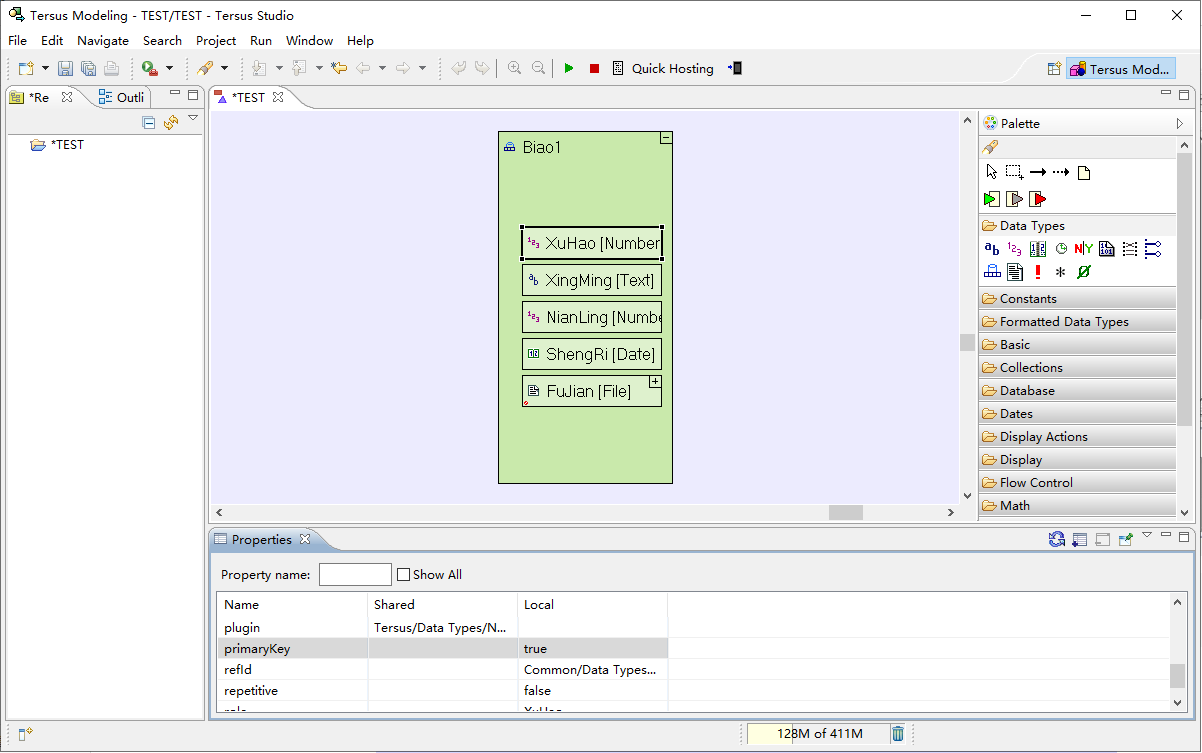Click the Save All icon
Screen dimensions: 1202x753
coord(88,68)
